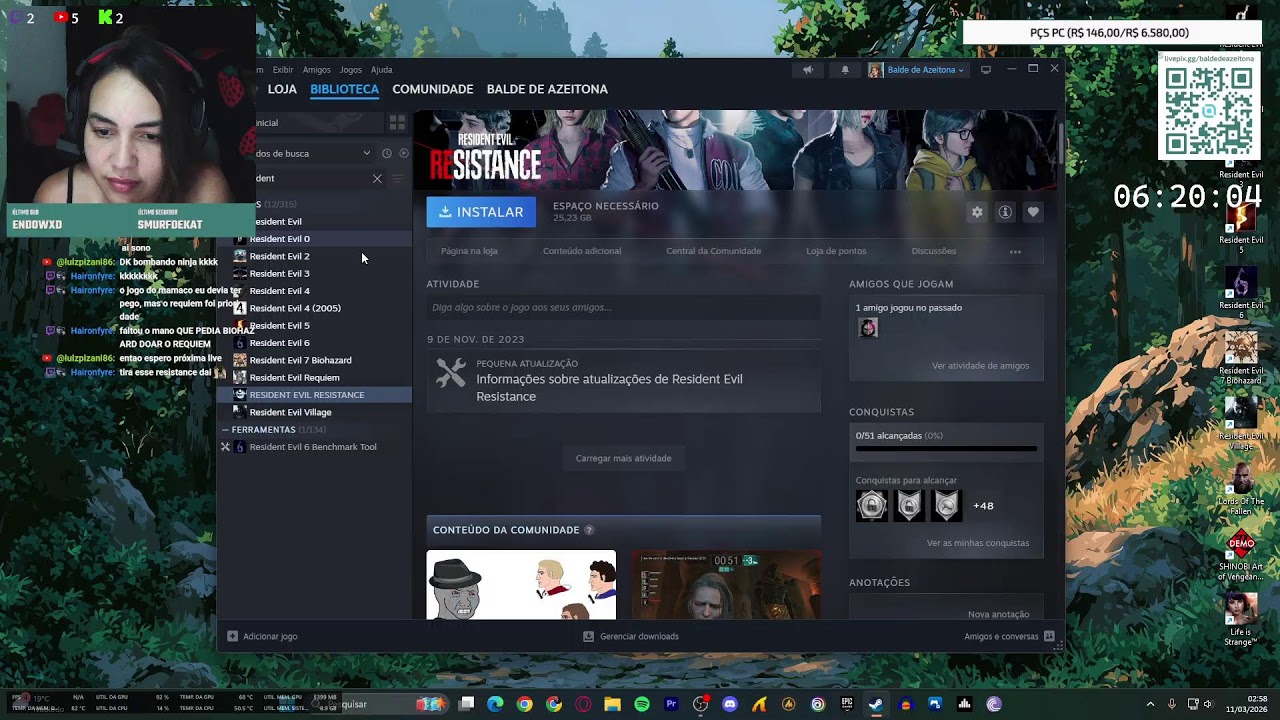Click friend avatar who played previously
The image size is (1280, 720).
[x=868, y=328]
